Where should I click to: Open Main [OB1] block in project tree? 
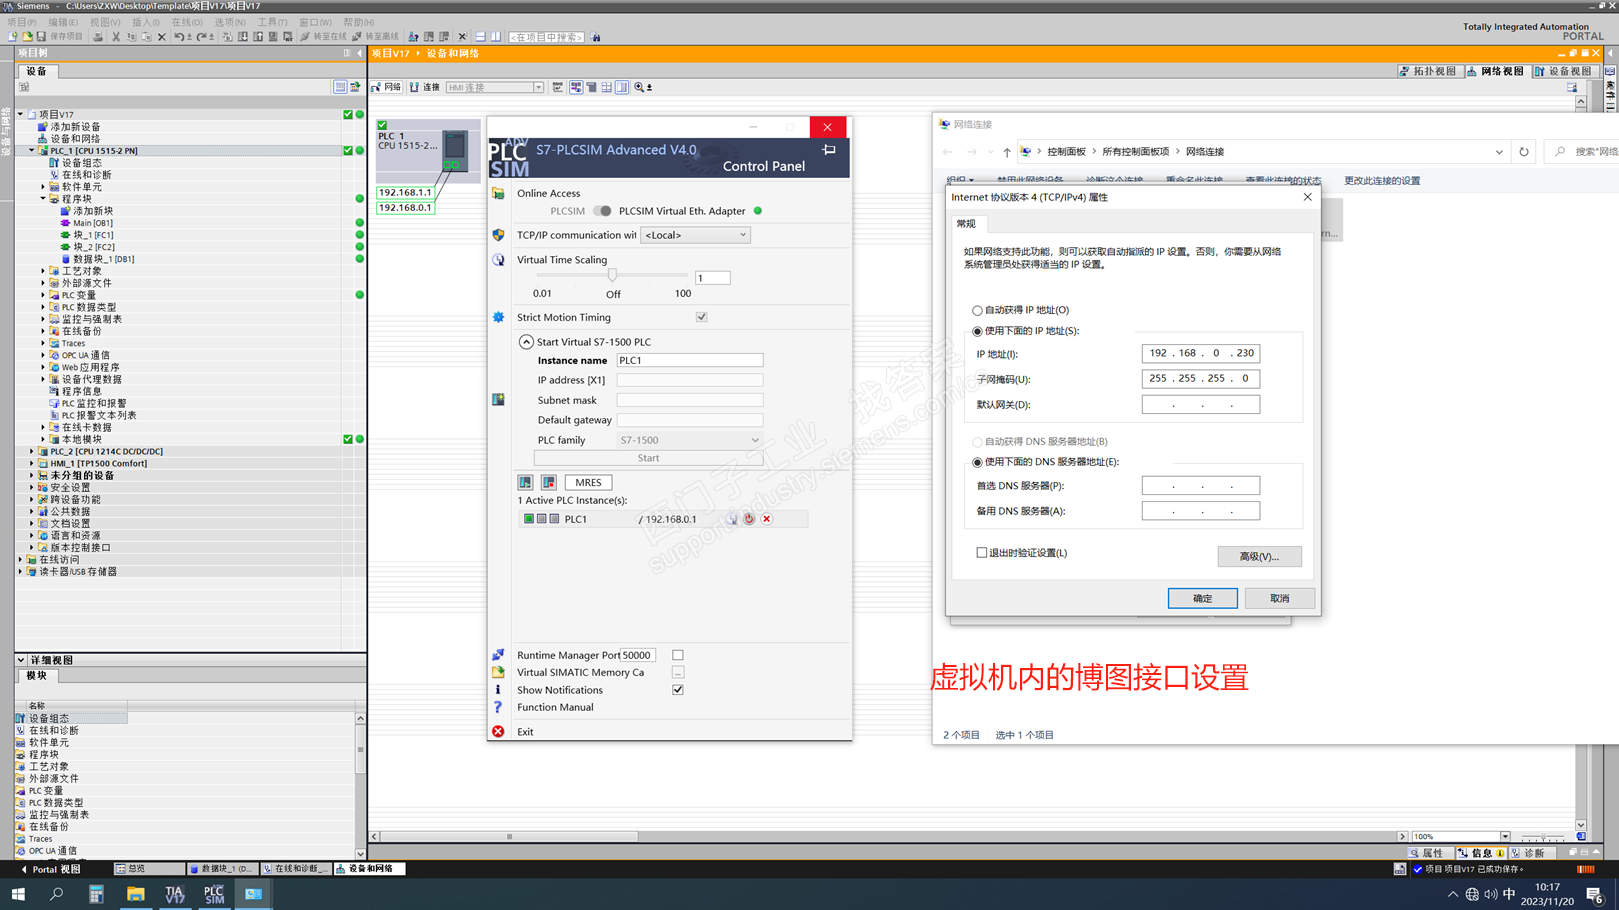click(92, 223)
